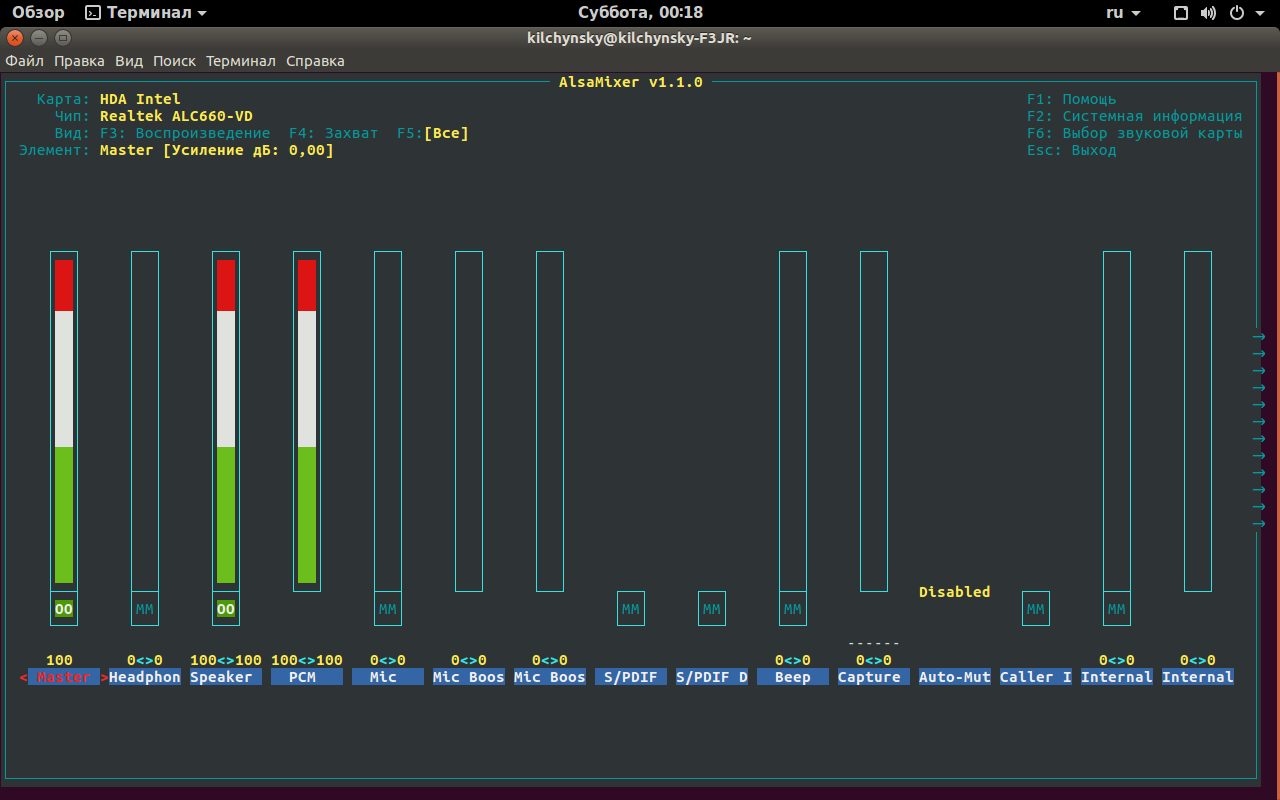Click the PCM 100<>100 level value
Screen dimensions: 1280x800
(x=307, y=660)
